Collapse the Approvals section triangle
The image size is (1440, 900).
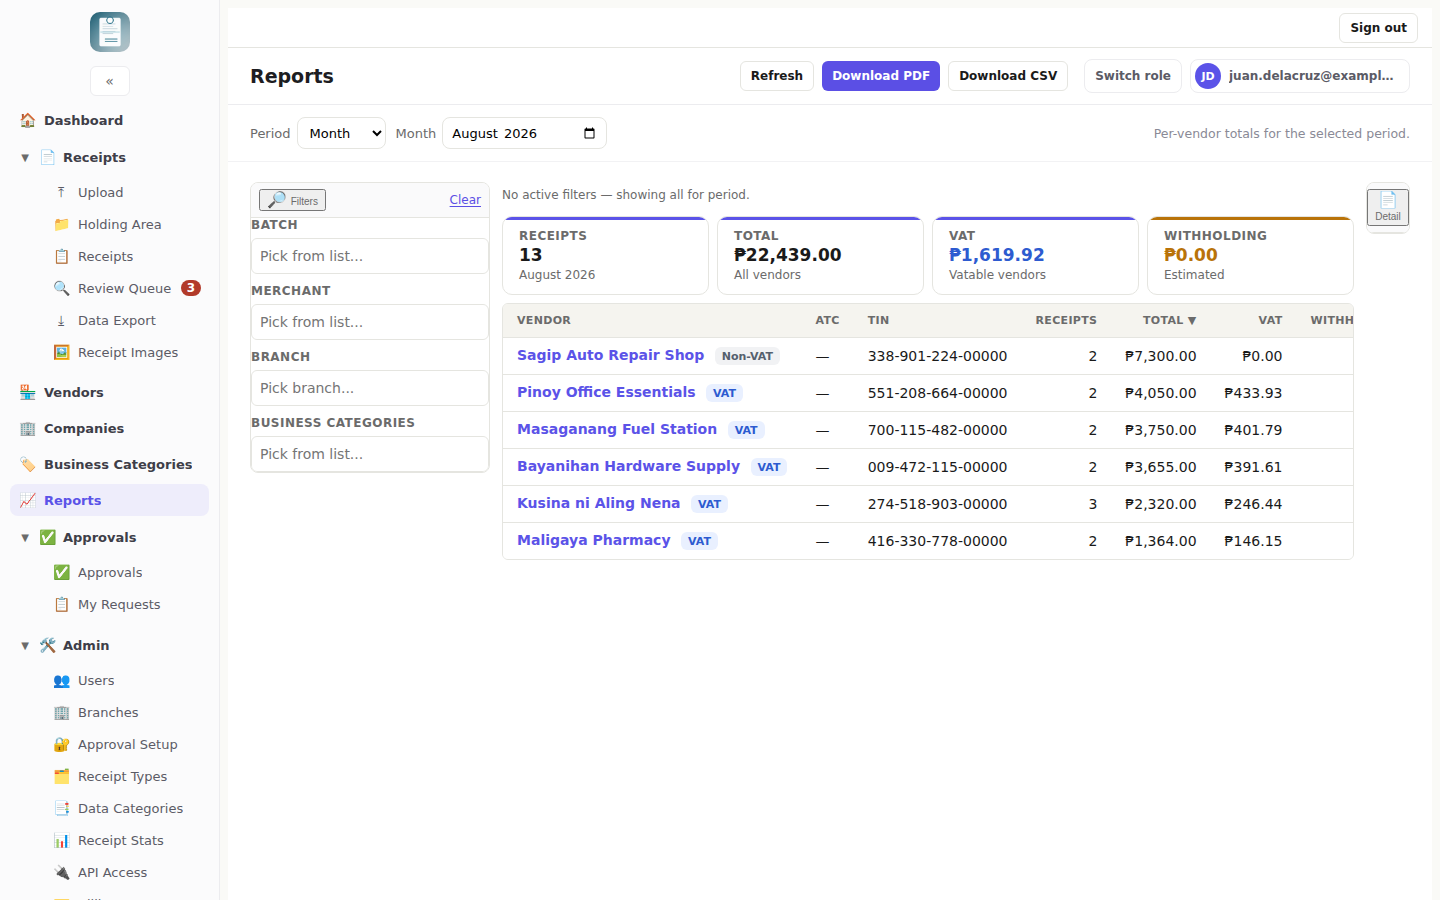tap(25, 538)
